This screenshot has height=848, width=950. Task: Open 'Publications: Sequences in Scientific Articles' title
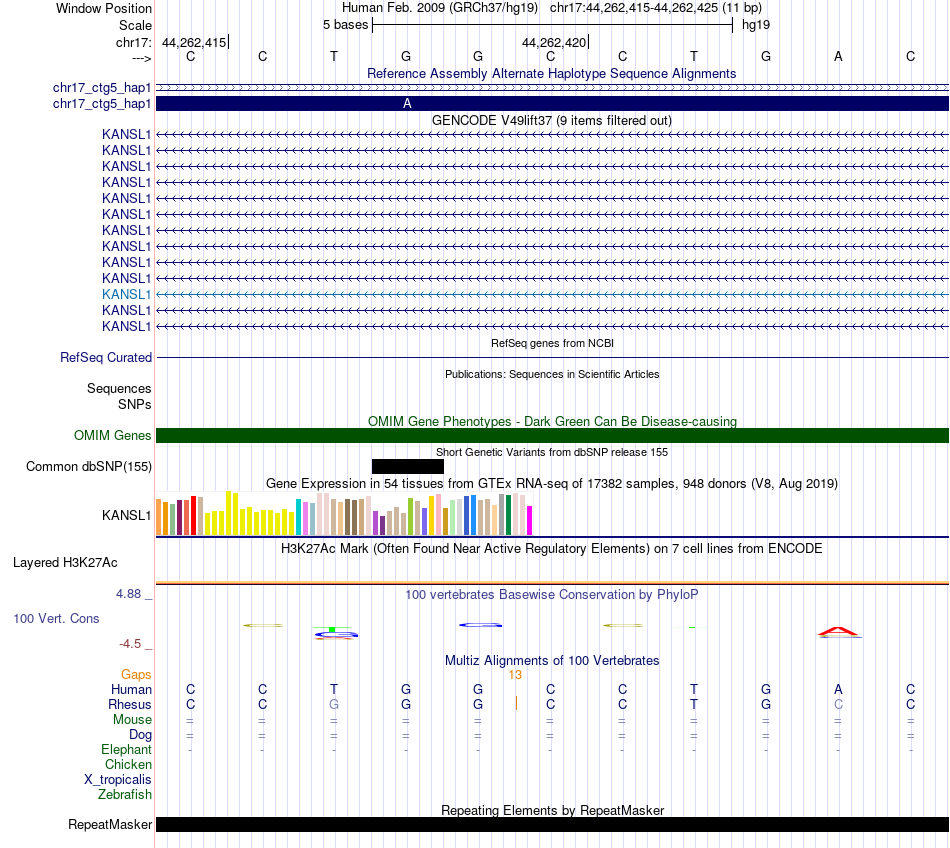tap(552, 374)
